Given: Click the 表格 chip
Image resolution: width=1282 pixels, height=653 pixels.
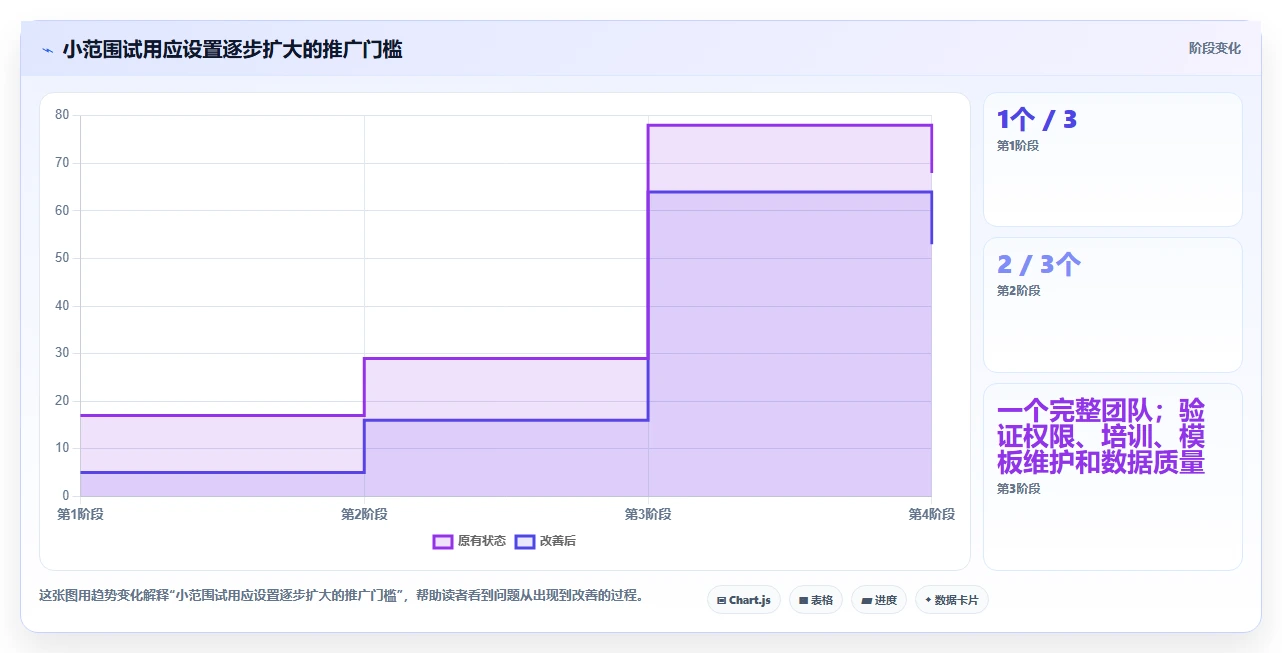Looking at the screenshot, I should tap(816, 600).
